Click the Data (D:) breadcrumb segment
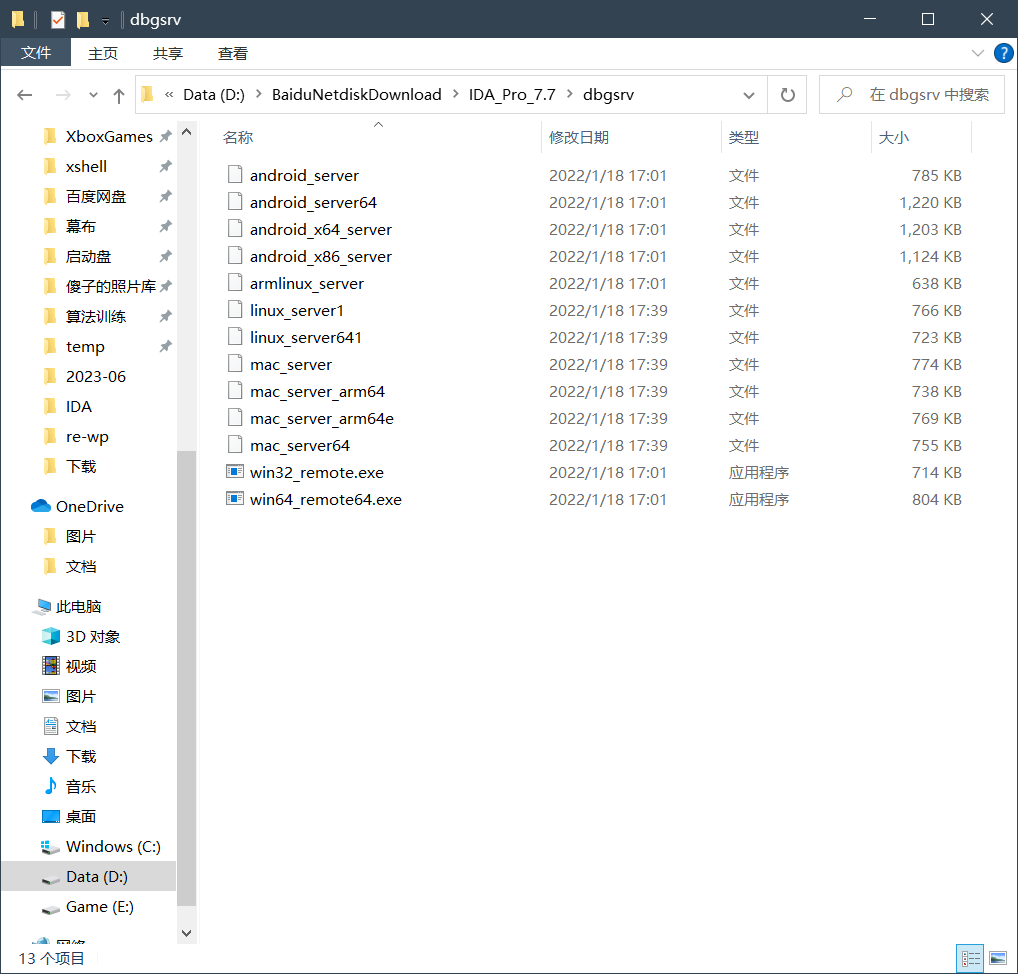 pos(214,95)
